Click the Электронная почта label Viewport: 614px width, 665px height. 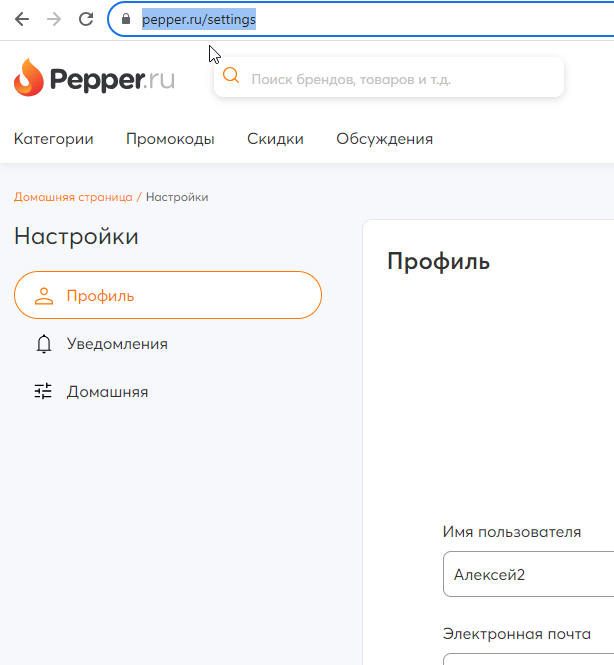click(x=516, y=634)
